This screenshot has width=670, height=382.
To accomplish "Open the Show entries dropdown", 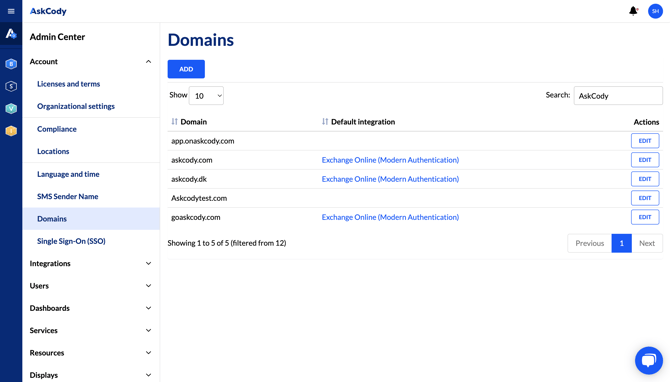I will pos(206,96).
